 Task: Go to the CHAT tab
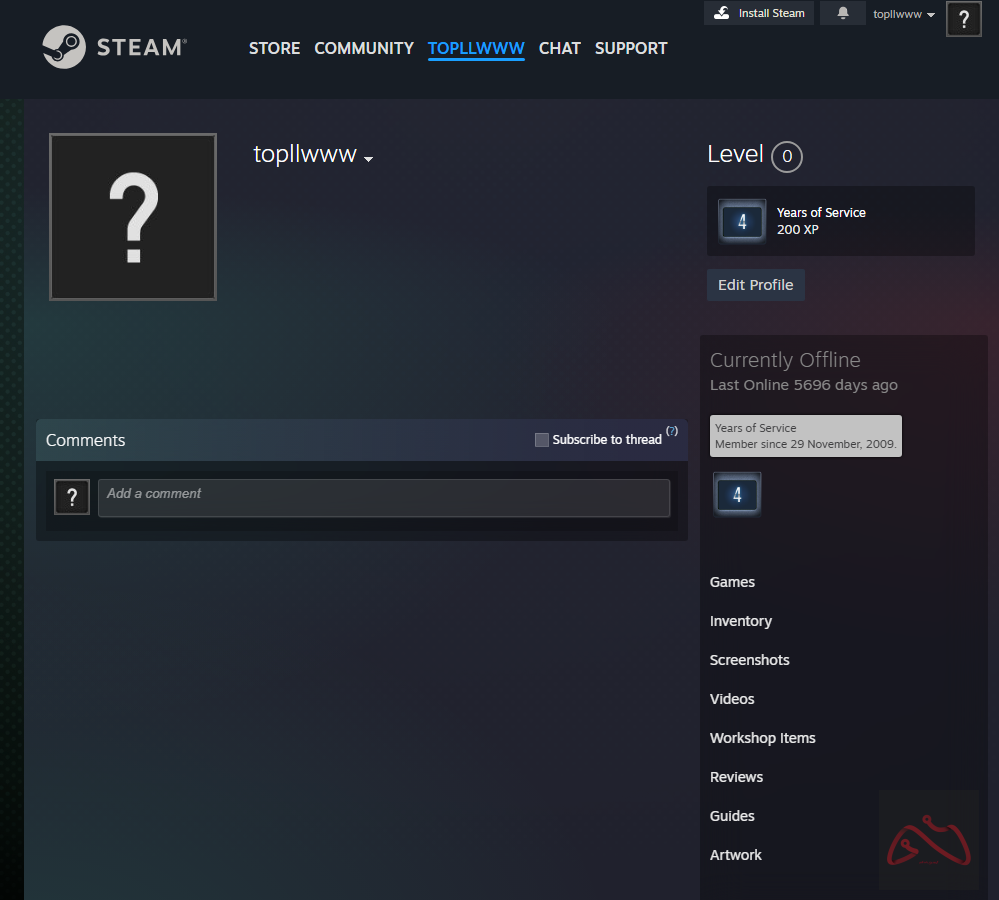(559, 48)
